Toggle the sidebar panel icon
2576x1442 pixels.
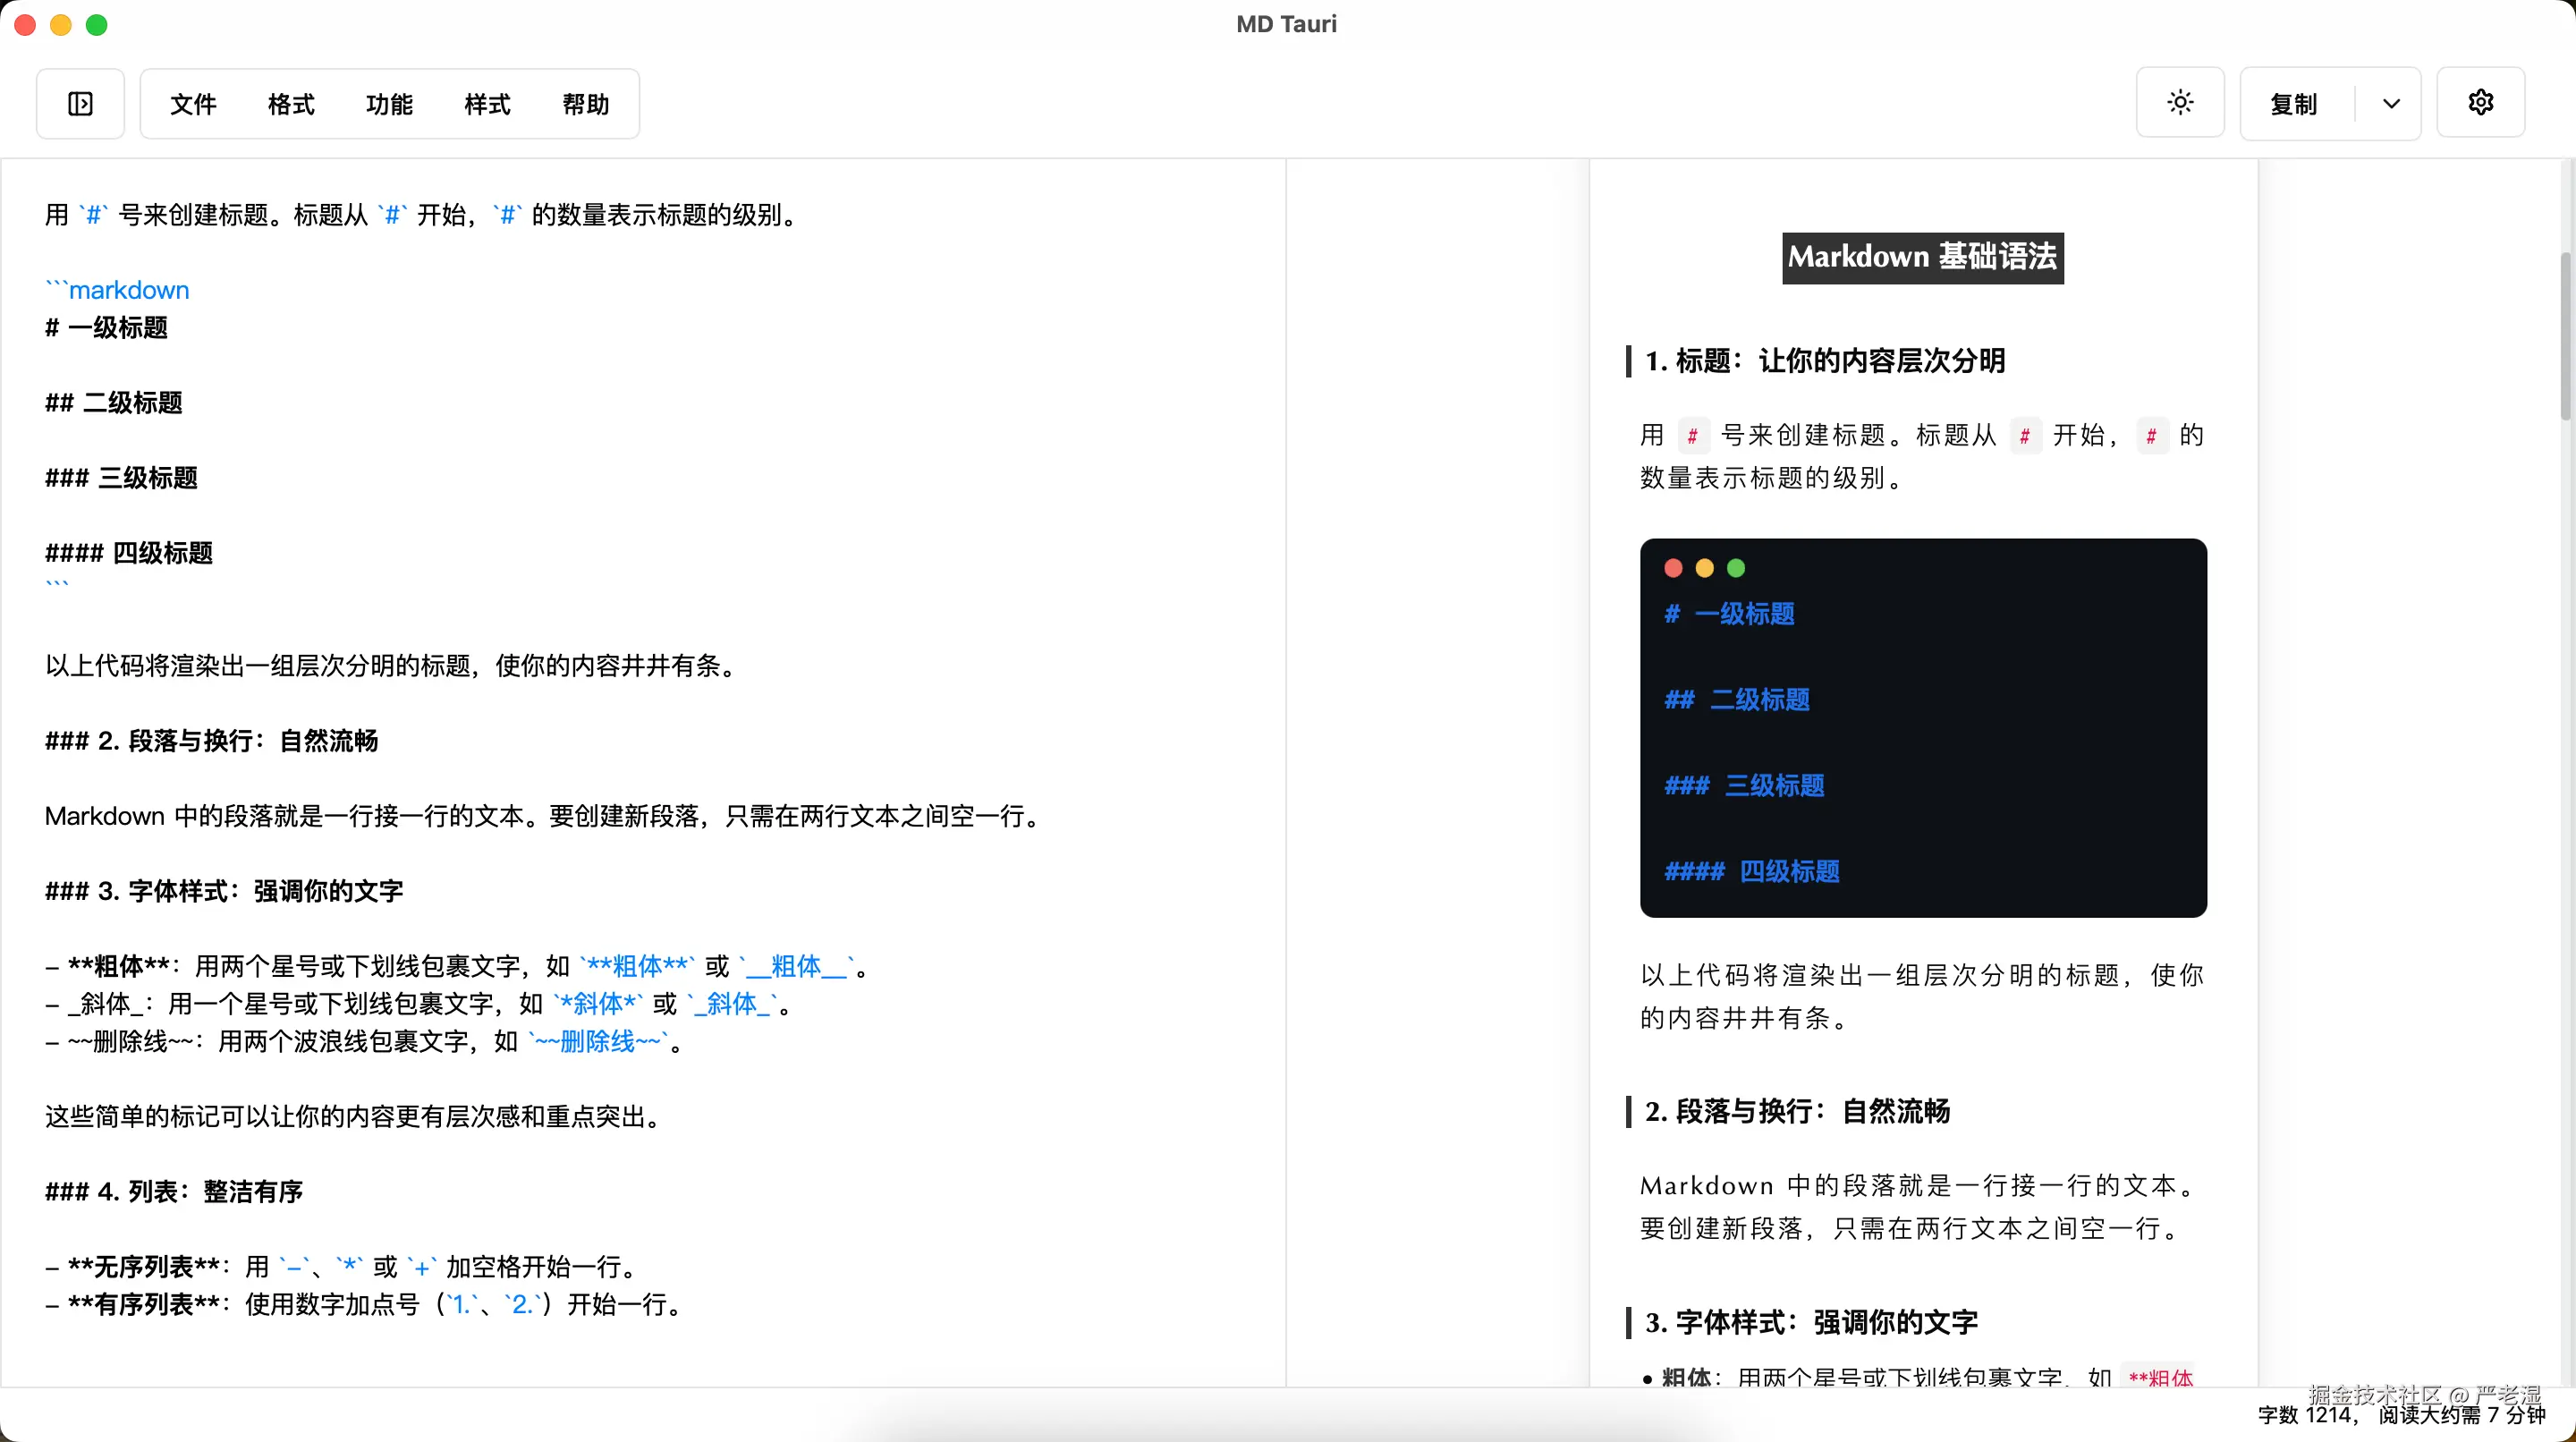(x=80, y=104)
